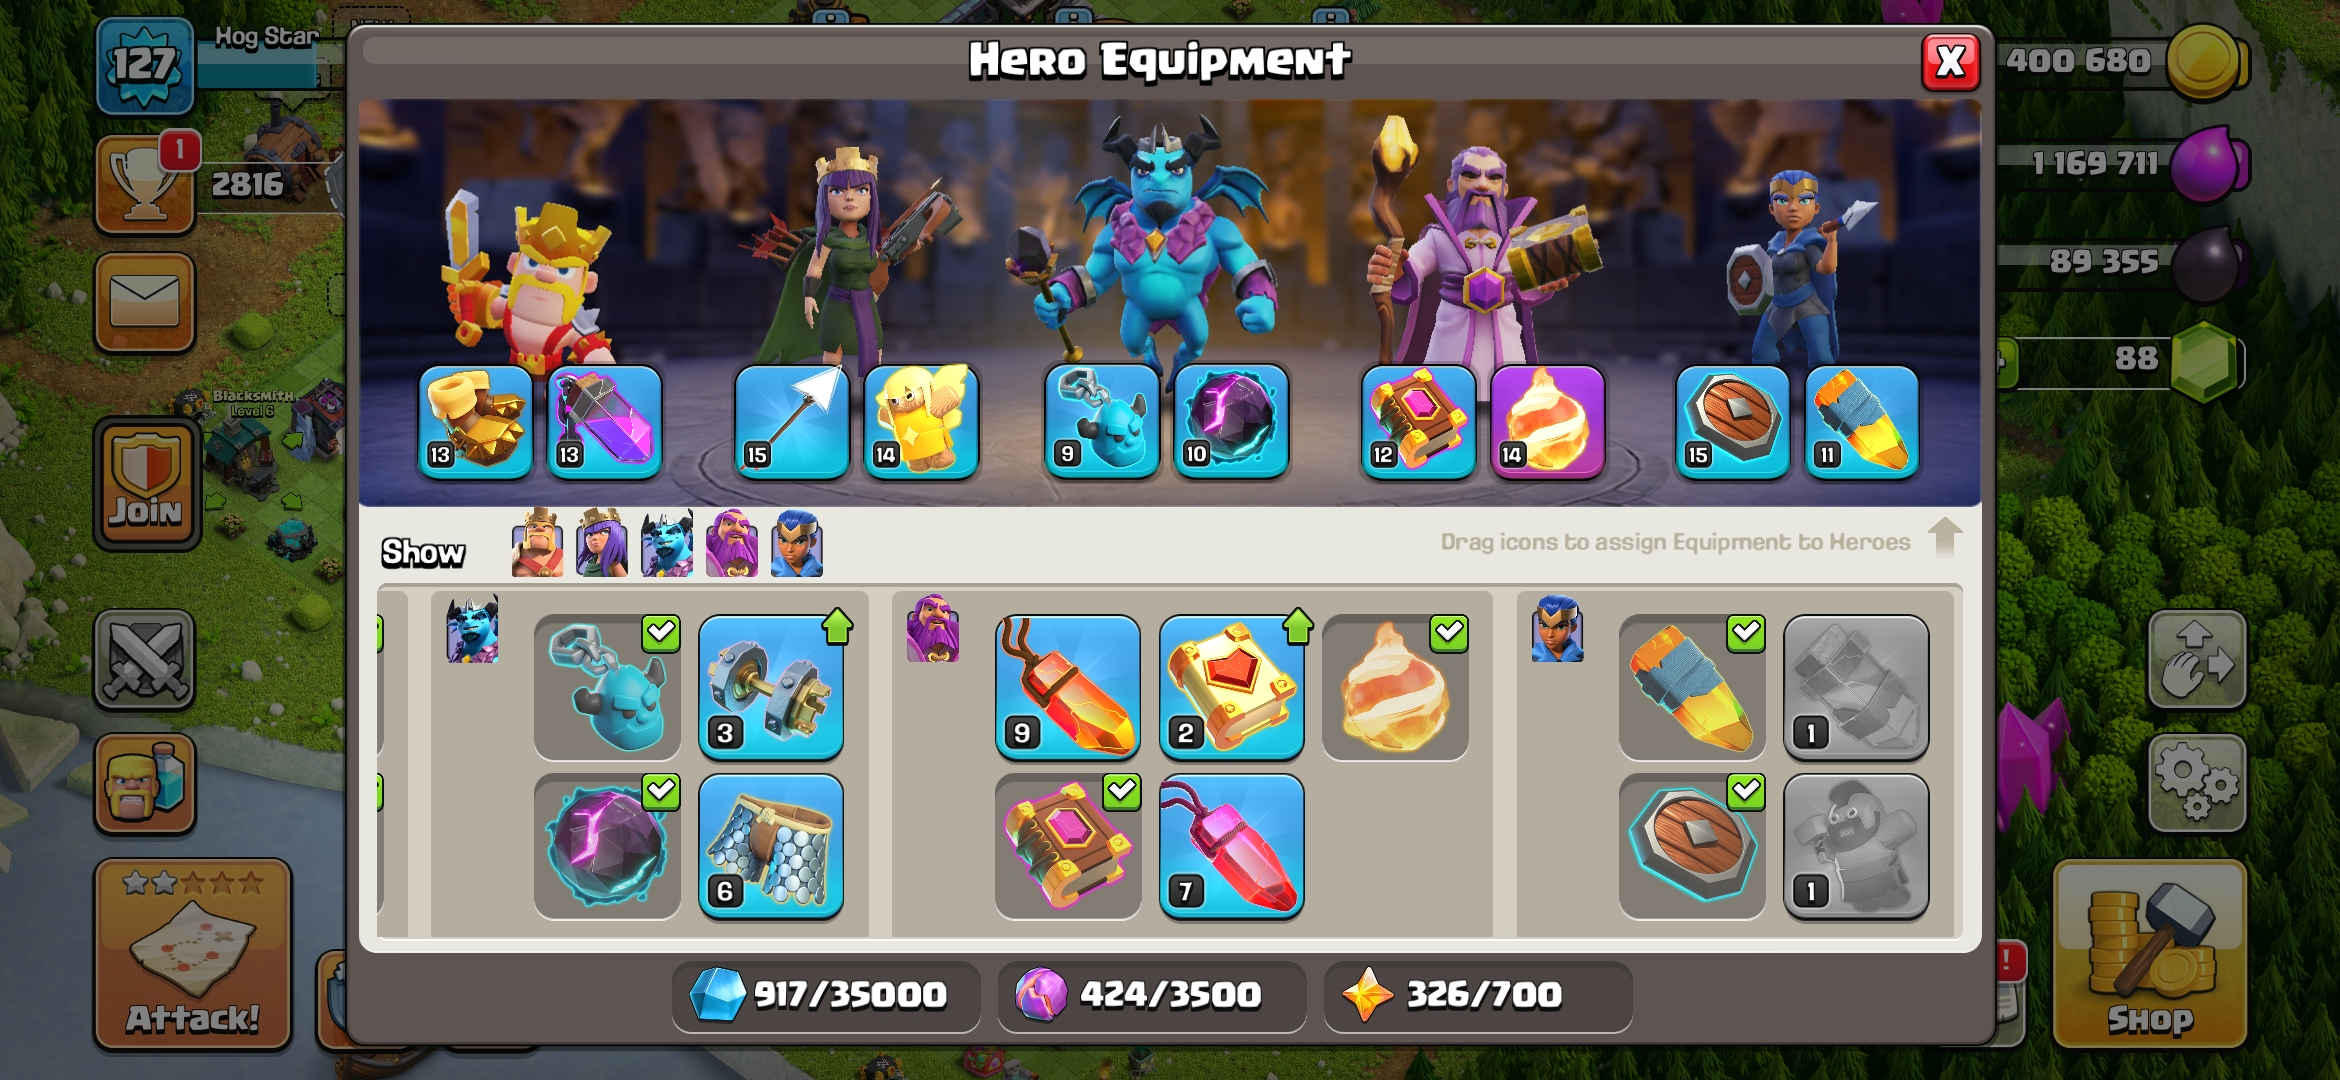
Task: Pick the Noble Iron level 3 dumbbell
Action: coord(771,688)
